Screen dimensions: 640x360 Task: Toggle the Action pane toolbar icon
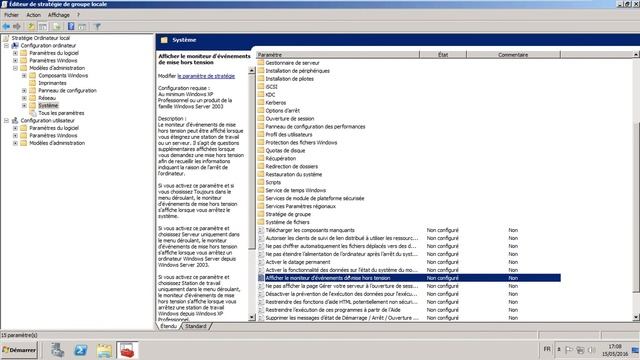82,27
